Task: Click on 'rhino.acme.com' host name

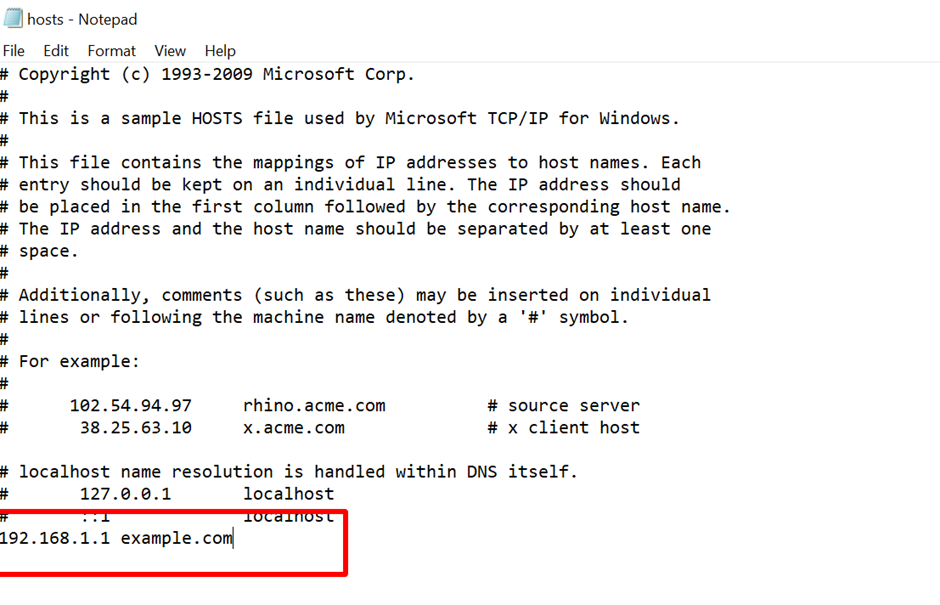Action: click(x=314, y=405)
